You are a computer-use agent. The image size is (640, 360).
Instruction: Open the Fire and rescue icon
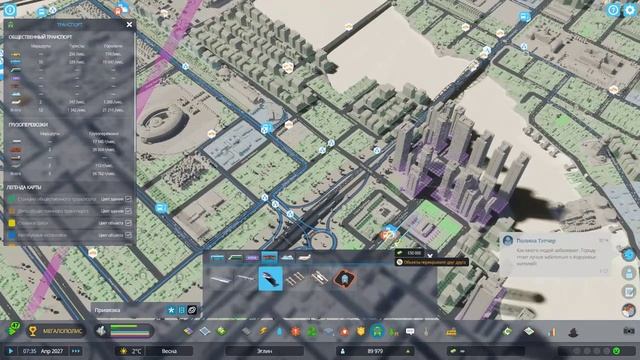(x=344, y=331)
